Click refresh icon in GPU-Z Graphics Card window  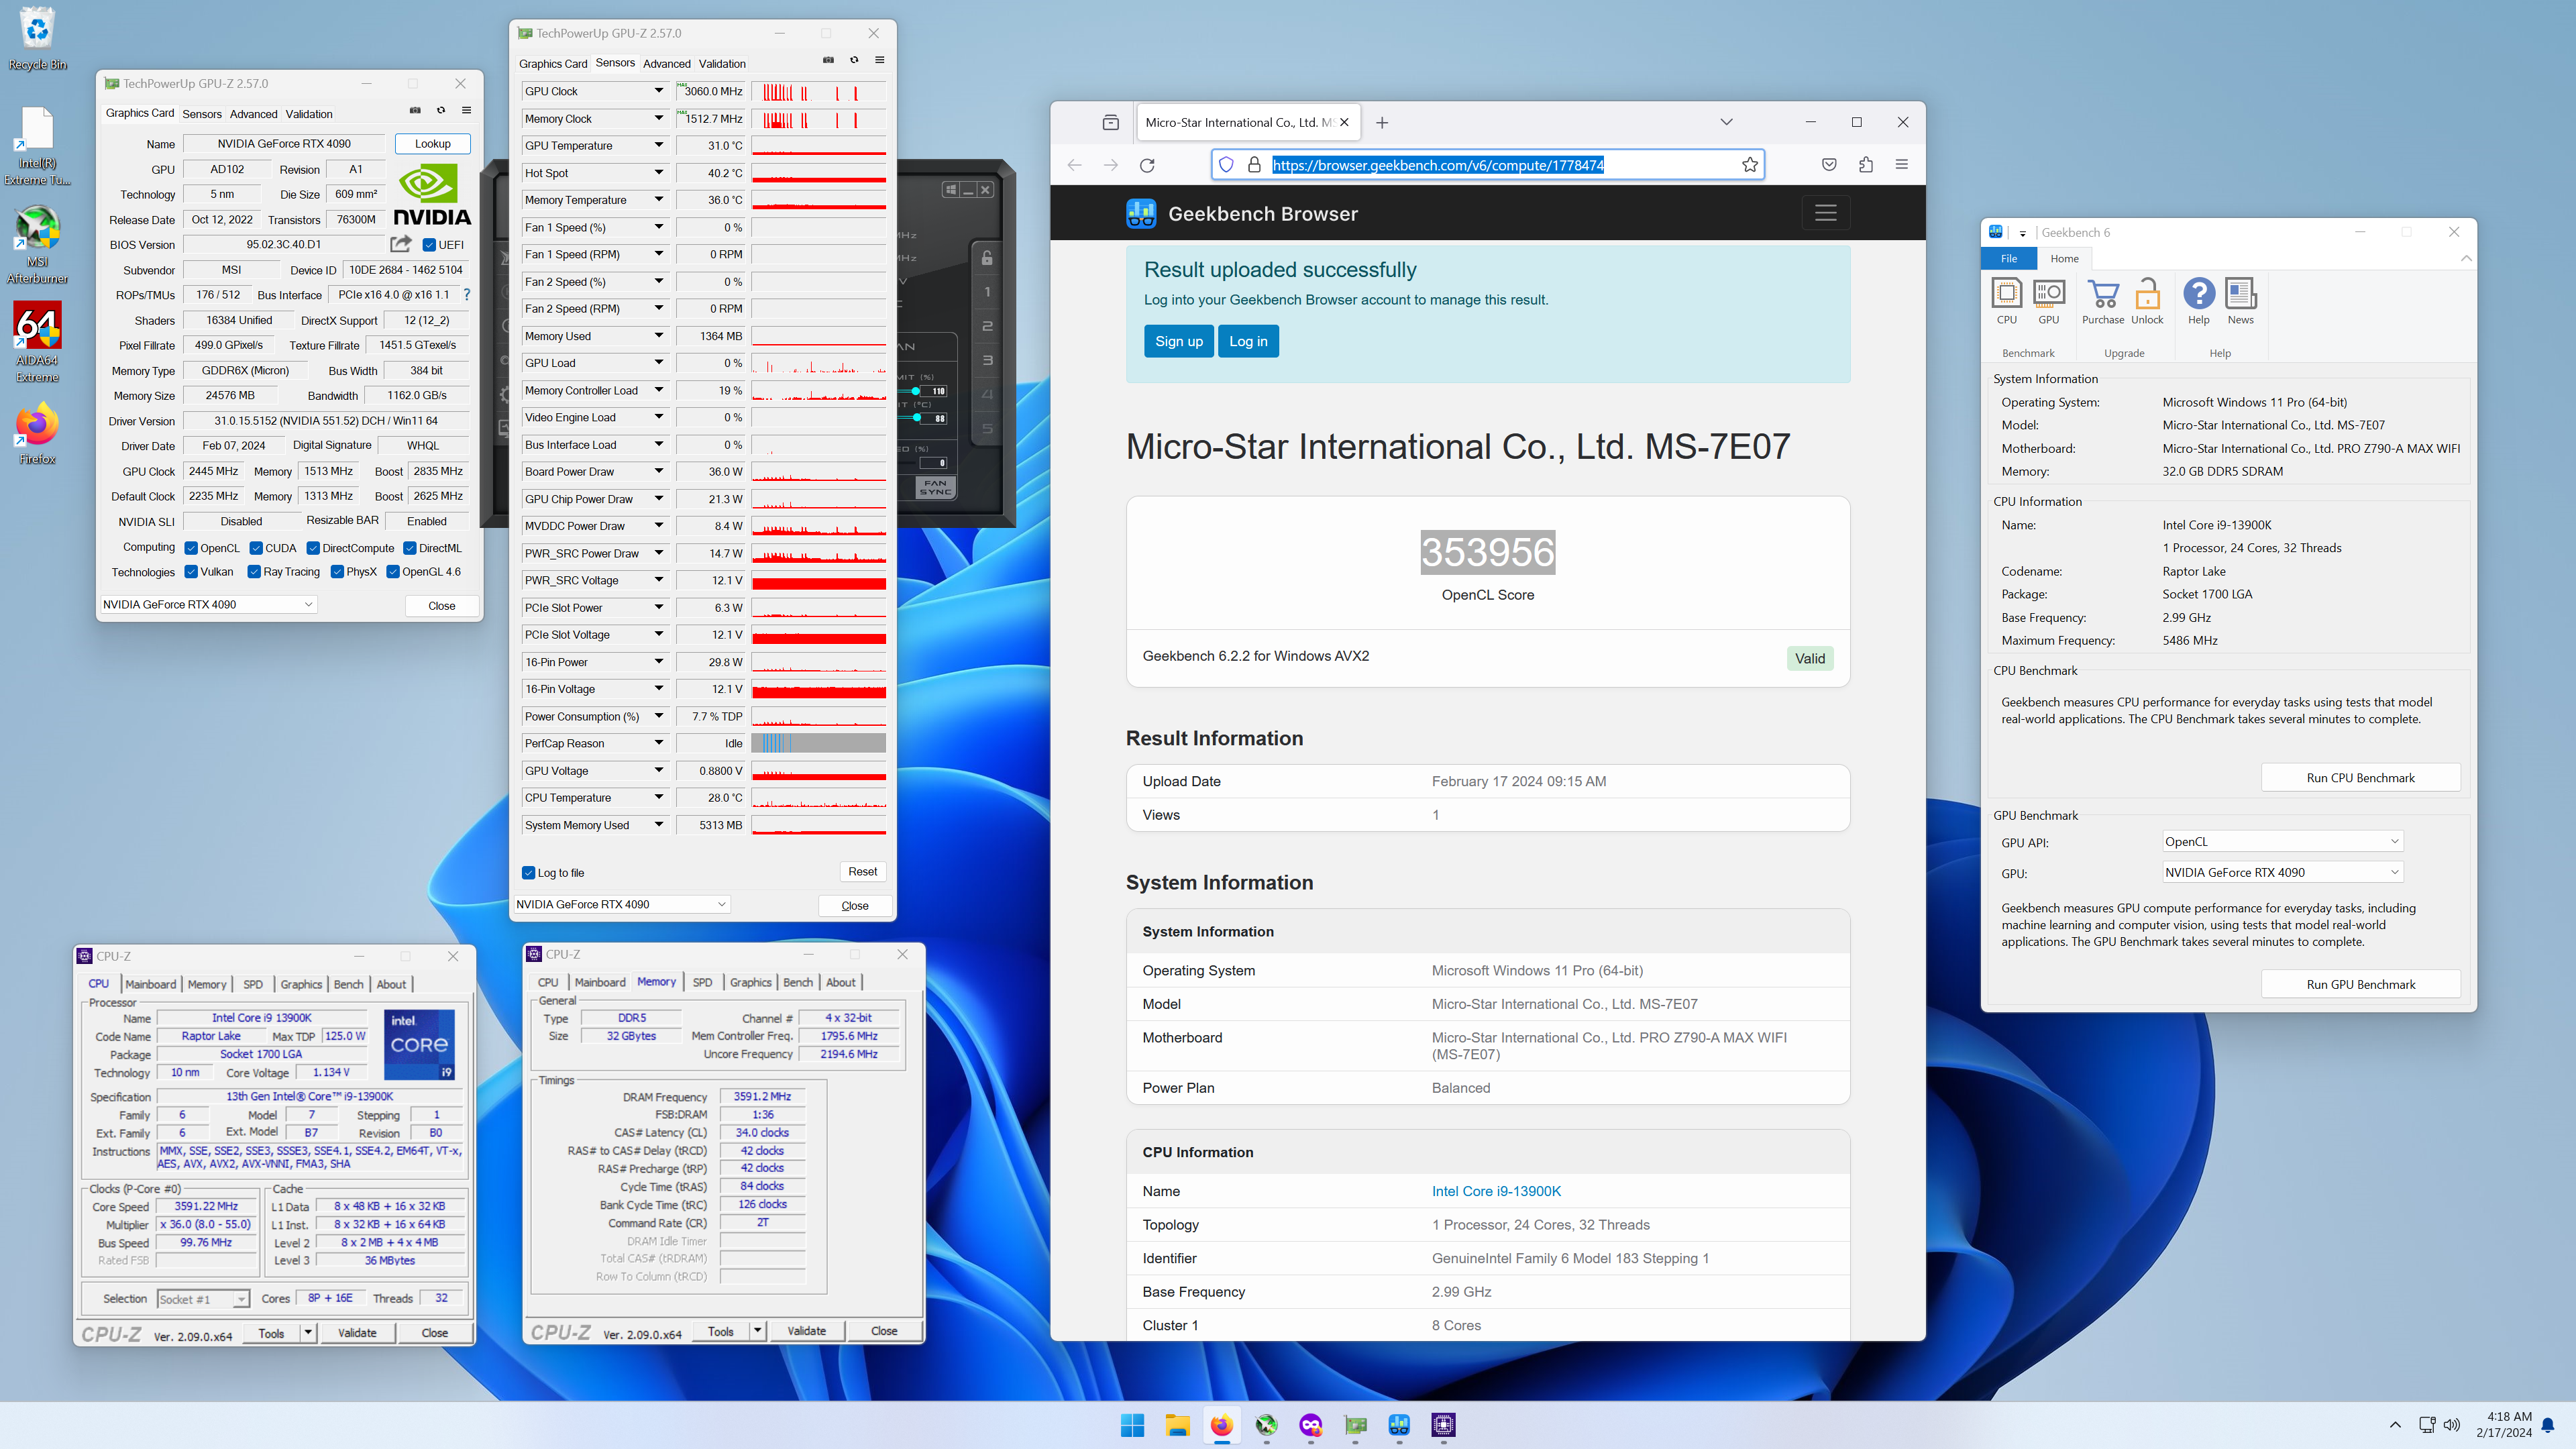[x=441, y=111]
